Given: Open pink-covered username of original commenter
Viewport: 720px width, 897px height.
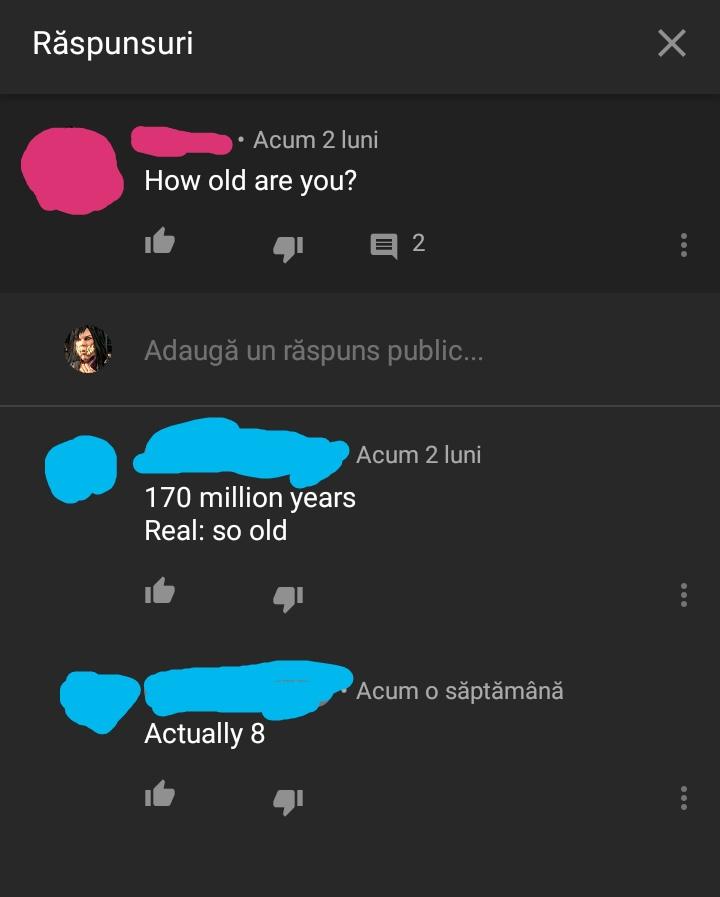Looking at the screenshot, I should pos(181,141).
